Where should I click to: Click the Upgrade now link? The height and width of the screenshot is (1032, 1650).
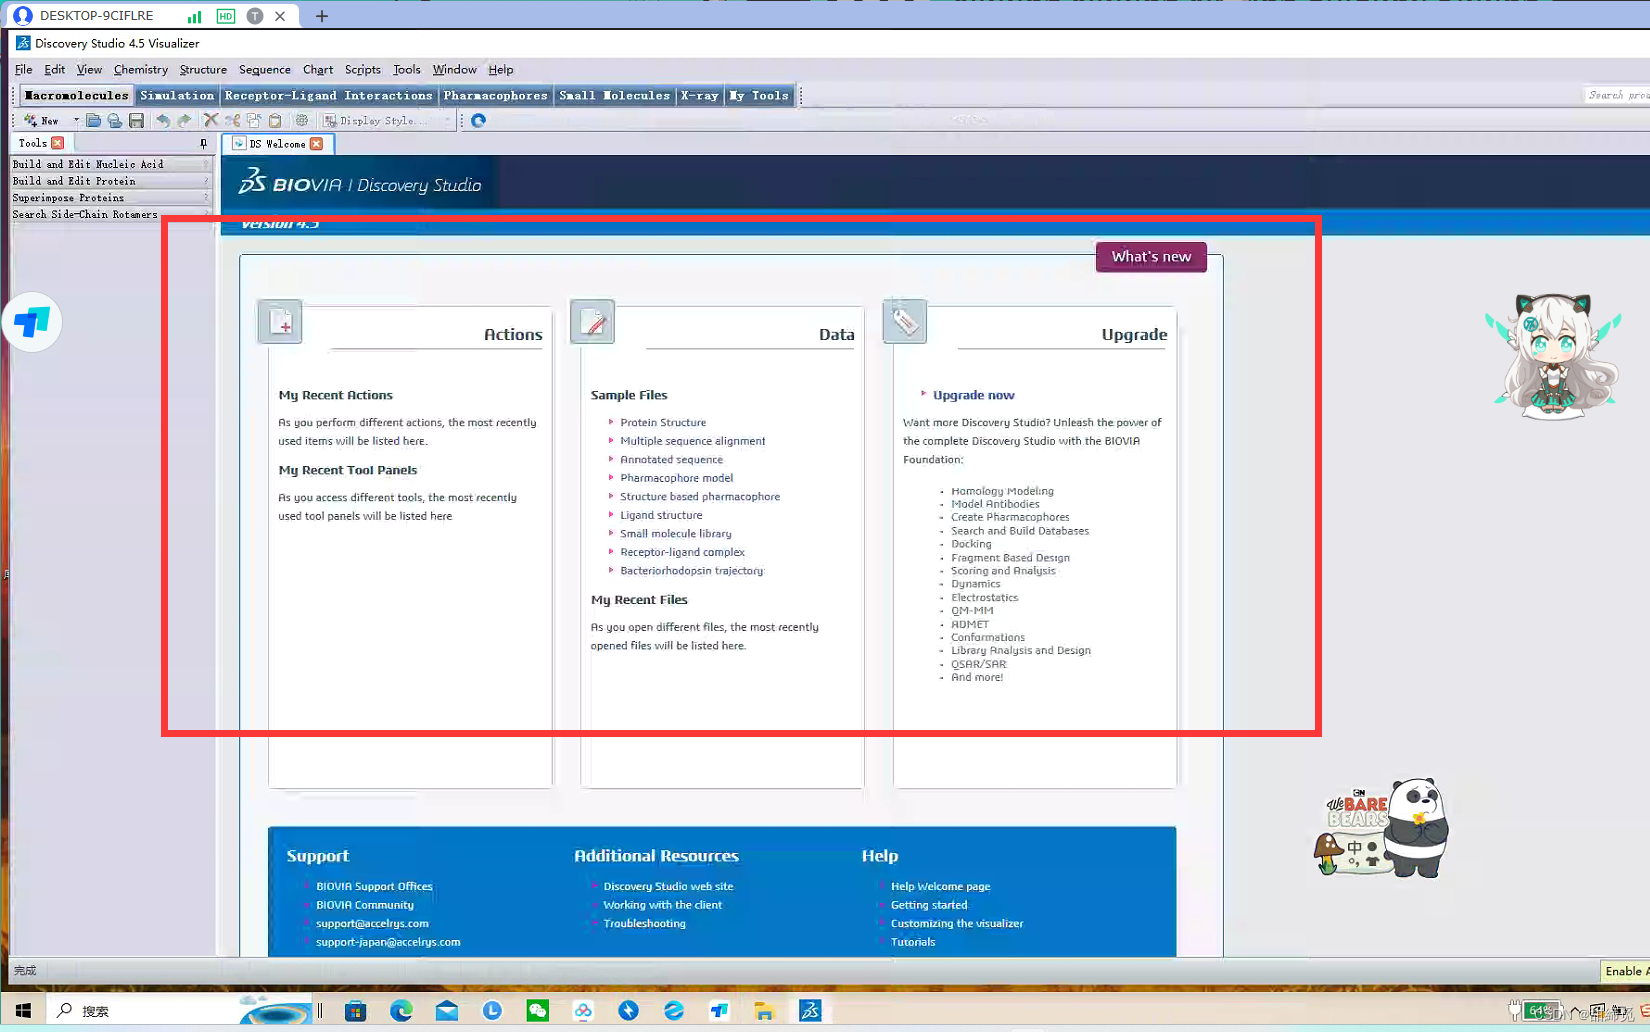974,395
